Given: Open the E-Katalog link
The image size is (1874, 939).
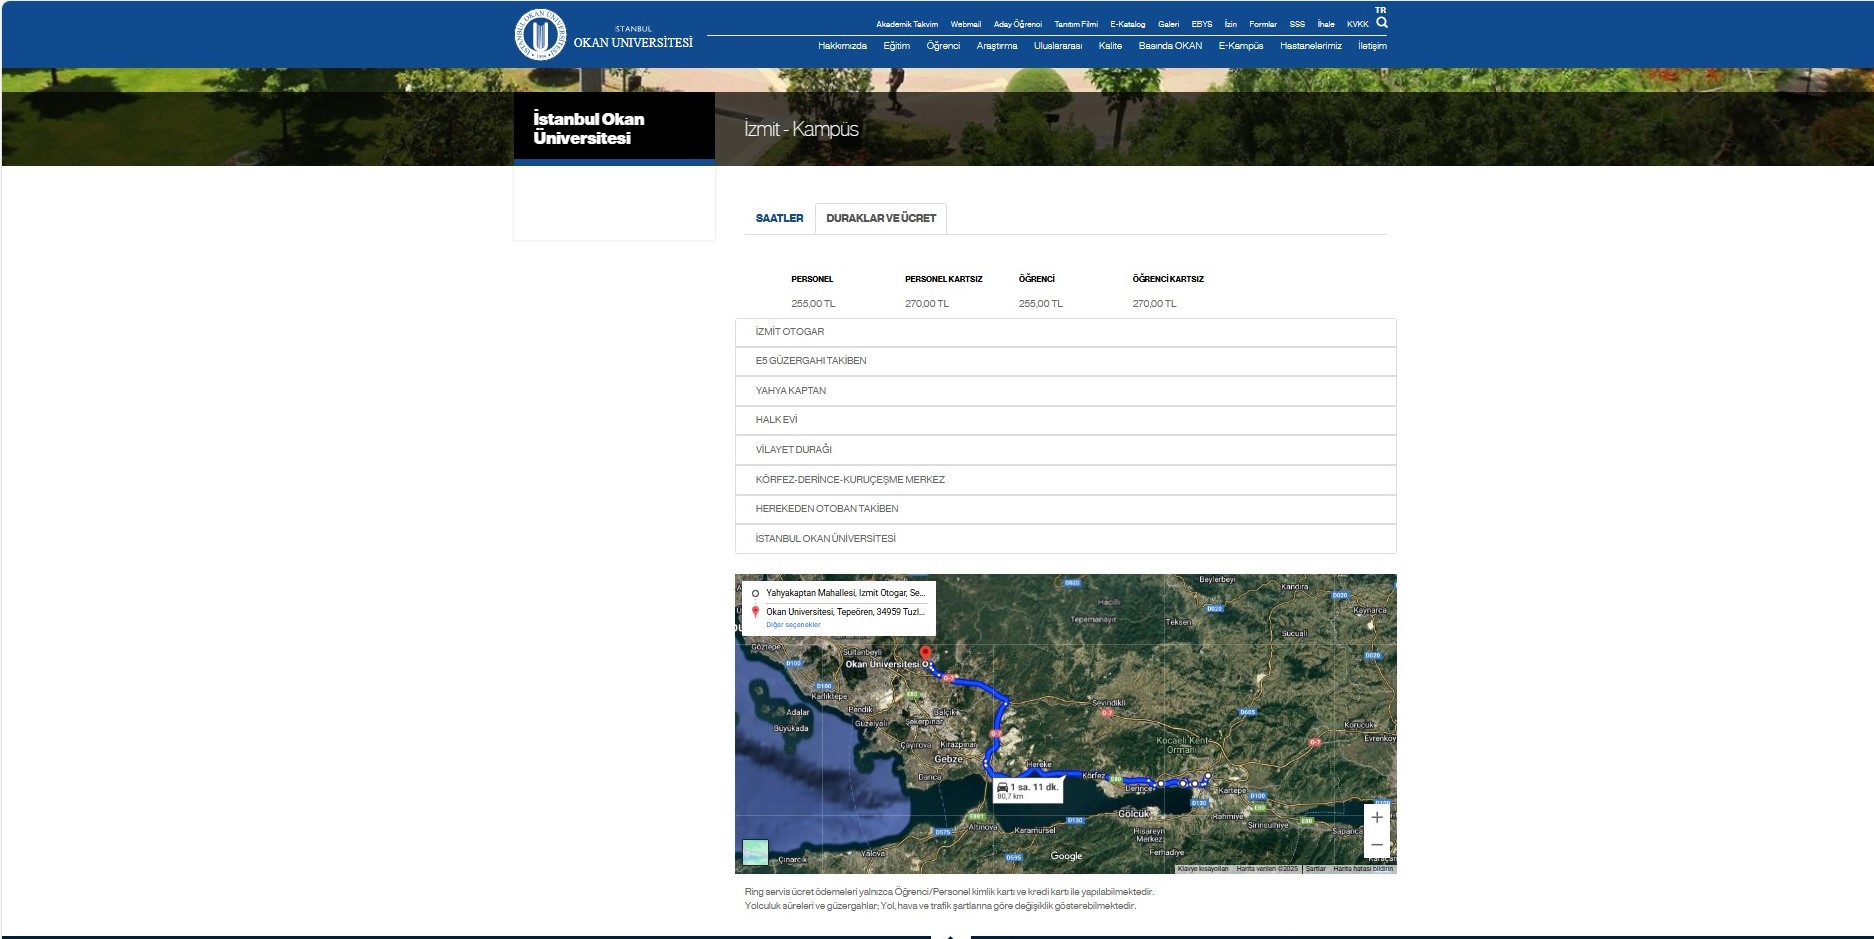Looking at the screenshot, I should (x=1127, y=24).
